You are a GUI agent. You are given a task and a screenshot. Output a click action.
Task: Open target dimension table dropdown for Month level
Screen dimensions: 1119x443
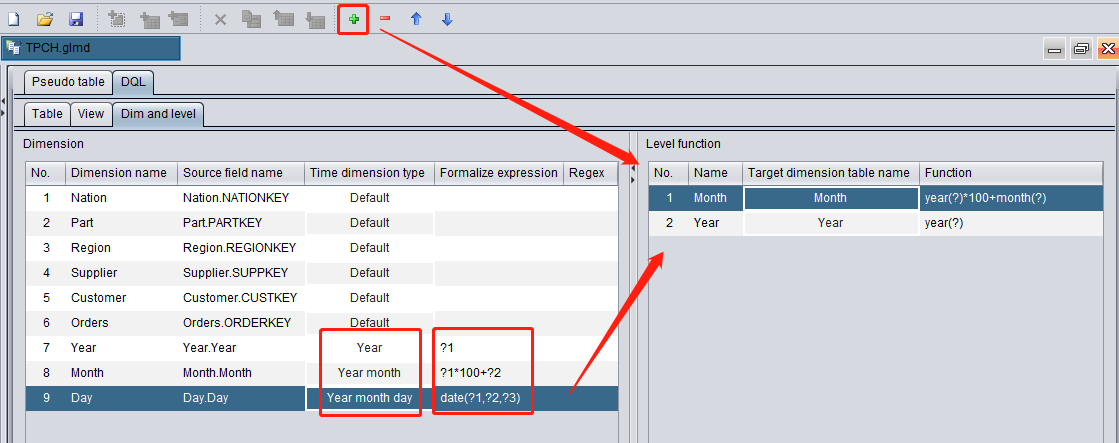tap(831, 198)
